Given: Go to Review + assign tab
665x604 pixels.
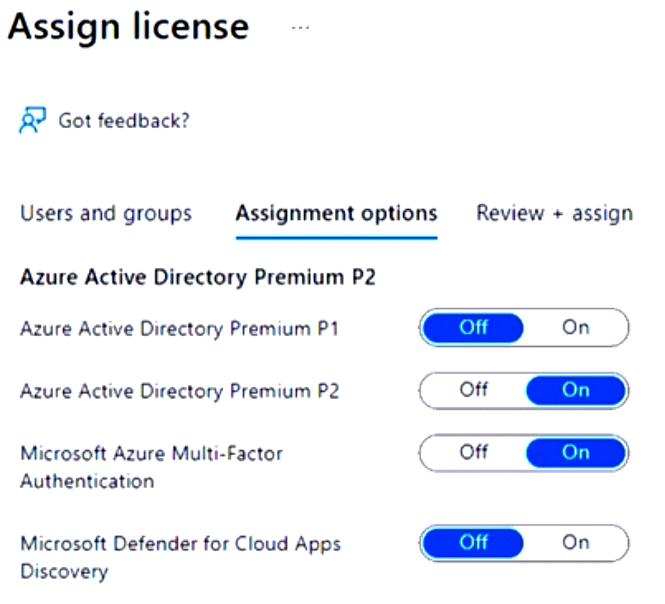Looking at the screenshot, I should point(554,213).
